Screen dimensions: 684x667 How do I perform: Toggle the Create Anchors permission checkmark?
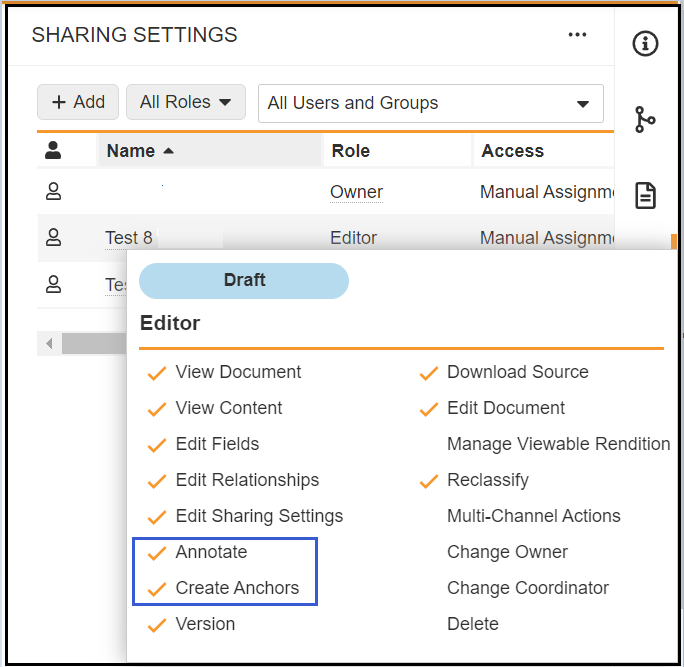pos(156,588)
